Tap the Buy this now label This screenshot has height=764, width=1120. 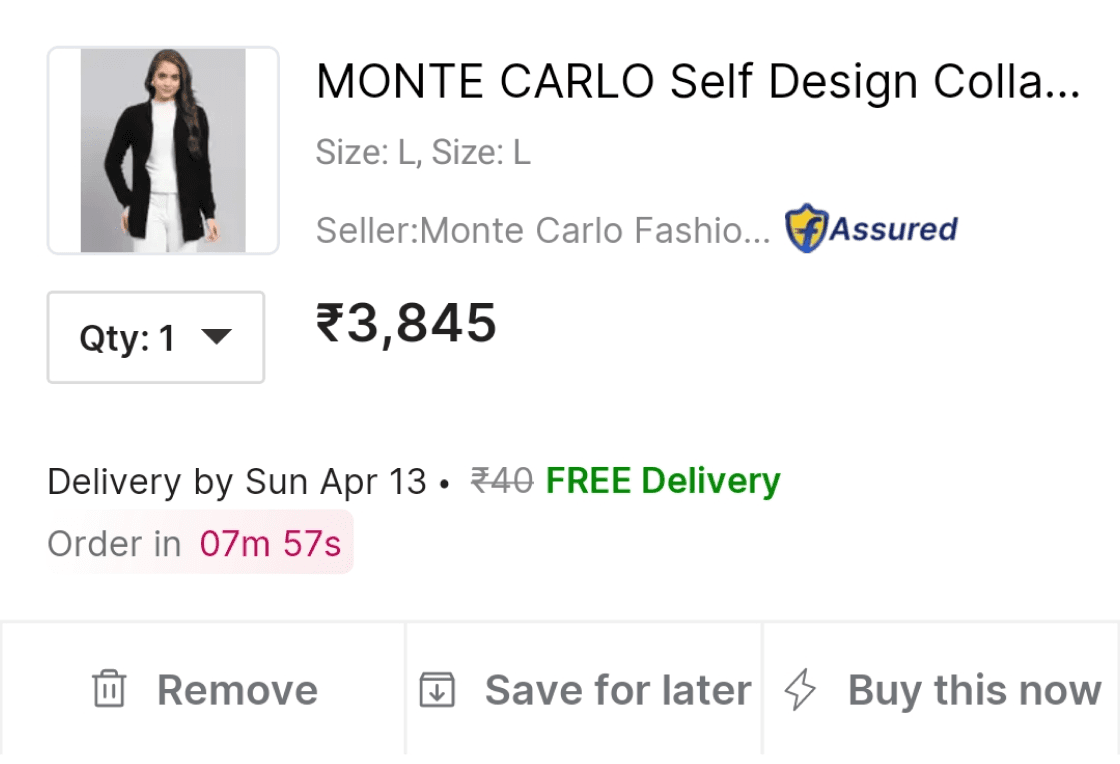[x=974, y=690]
